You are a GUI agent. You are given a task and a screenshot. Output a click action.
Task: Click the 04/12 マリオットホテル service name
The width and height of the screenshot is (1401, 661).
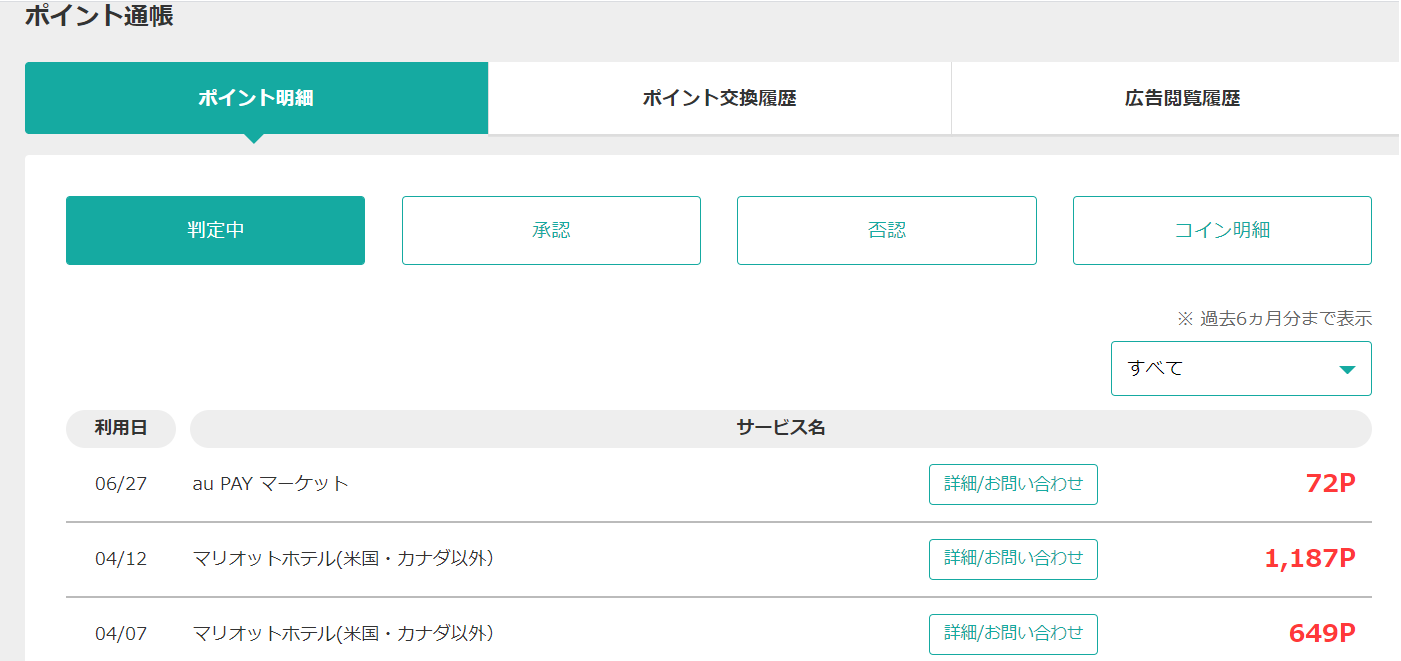pos(343,559)
